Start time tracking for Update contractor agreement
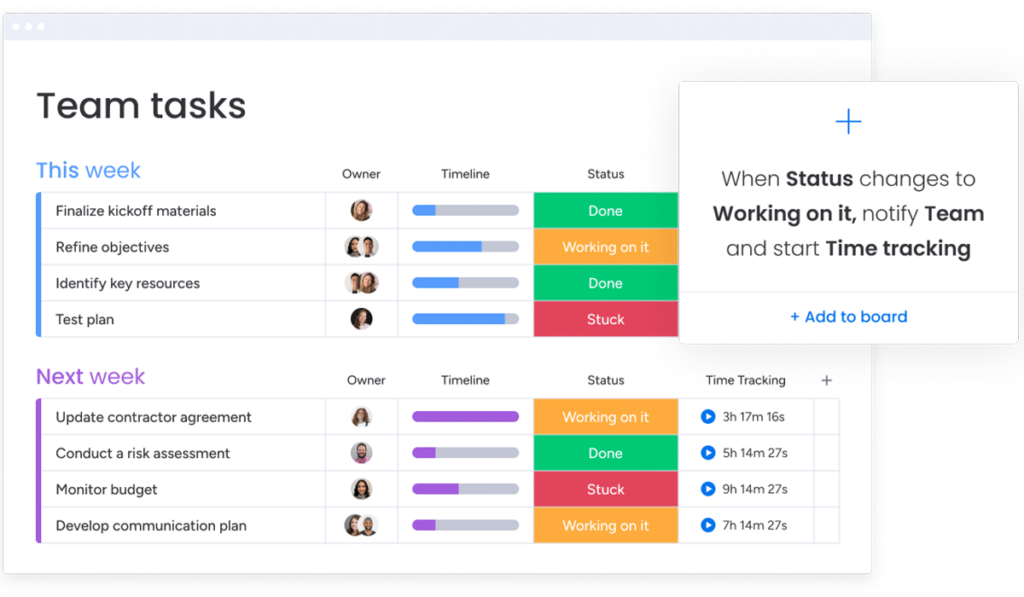The image size is (1024, 597). pyautogui.click(x=708, y=417)
